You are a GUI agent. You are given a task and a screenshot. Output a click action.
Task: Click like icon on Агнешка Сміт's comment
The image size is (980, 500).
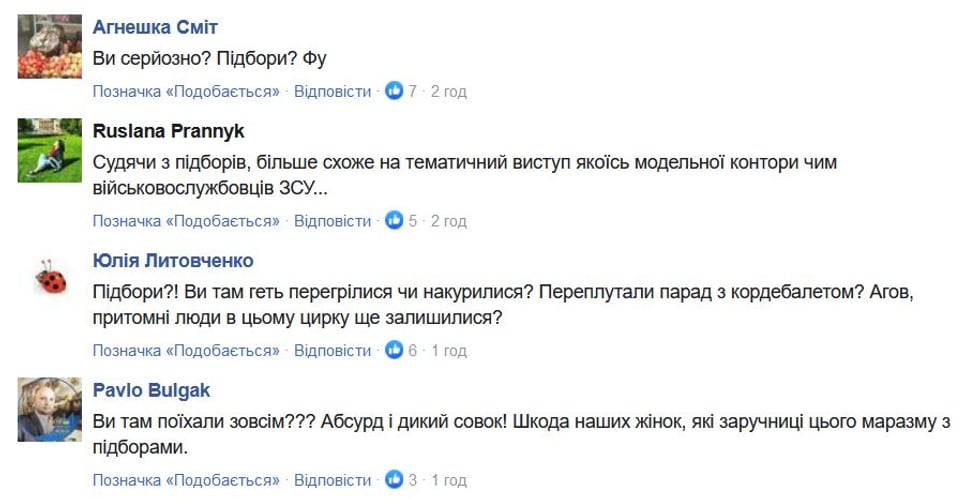tap(394, 91)
